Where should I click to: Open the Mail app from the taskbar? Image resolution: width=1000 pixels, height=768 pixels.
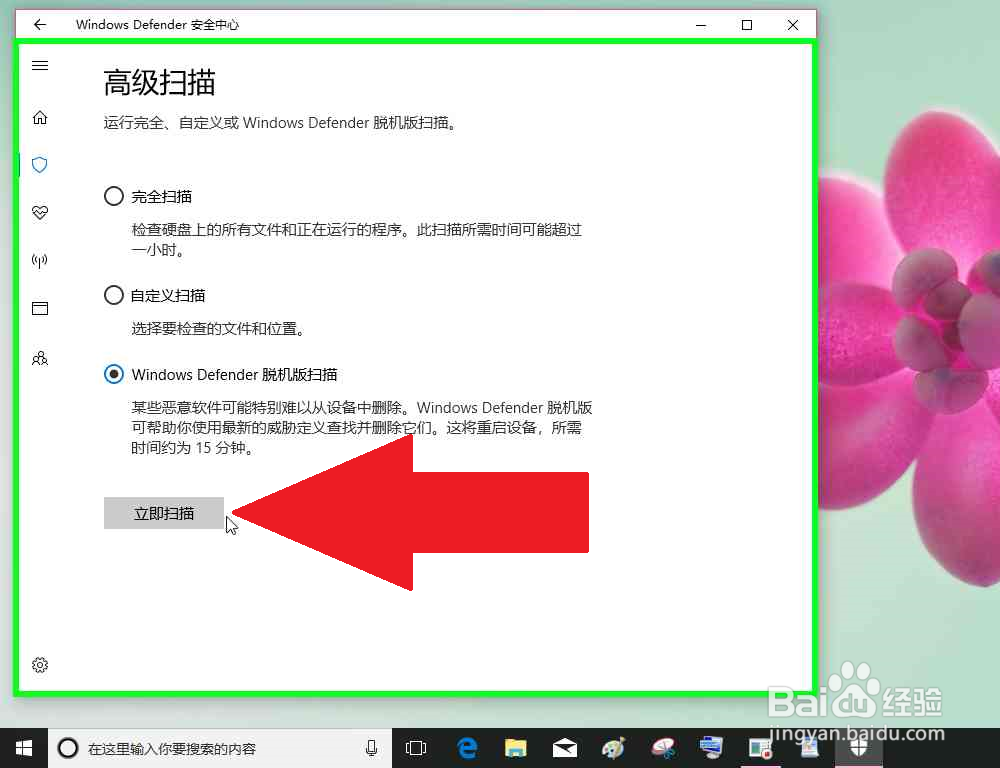pyautogui.click(x=565, y=748)
